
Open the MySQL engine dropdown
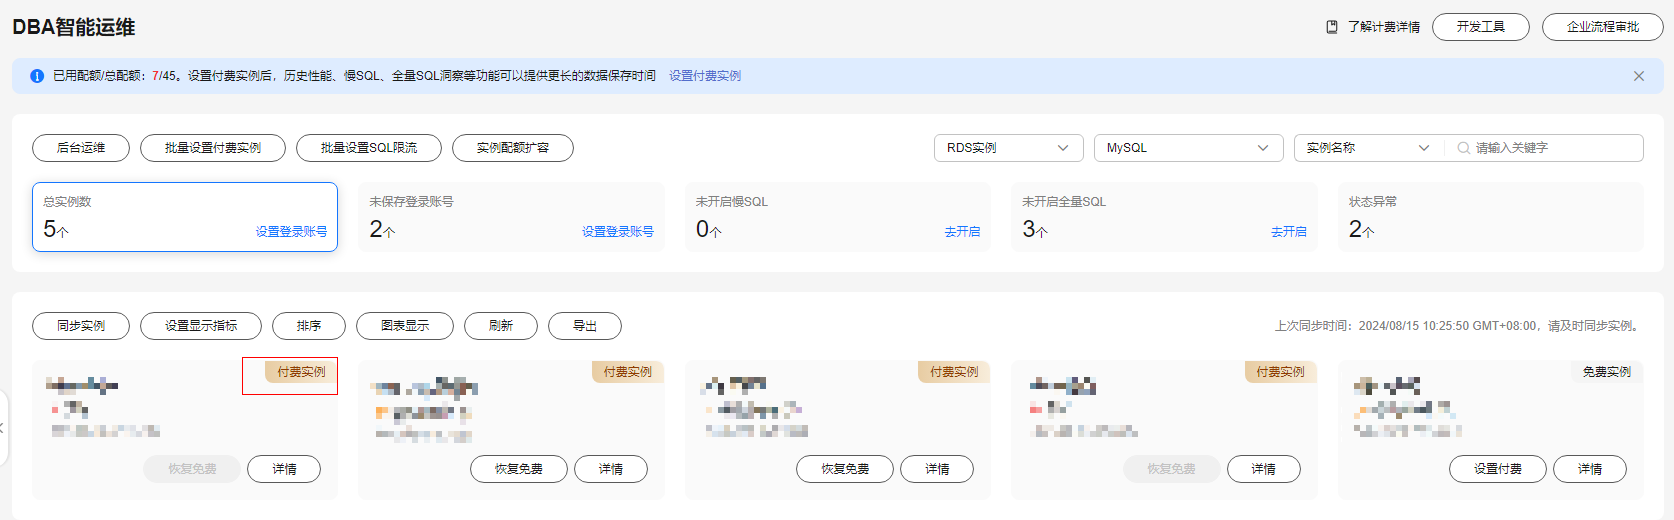1188,148
